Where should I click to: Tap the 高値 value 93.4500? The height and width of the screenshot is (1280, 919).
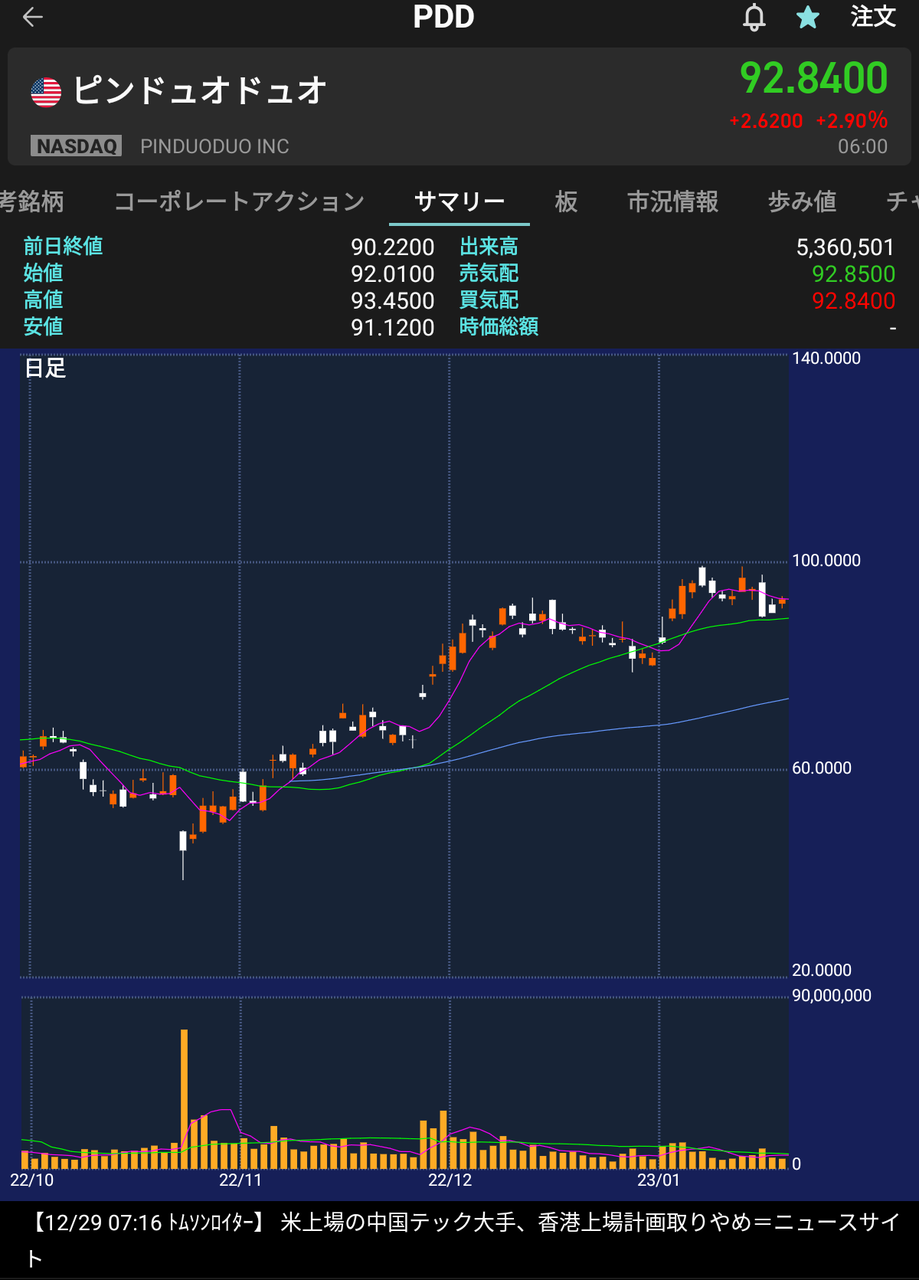click(392, 300)
